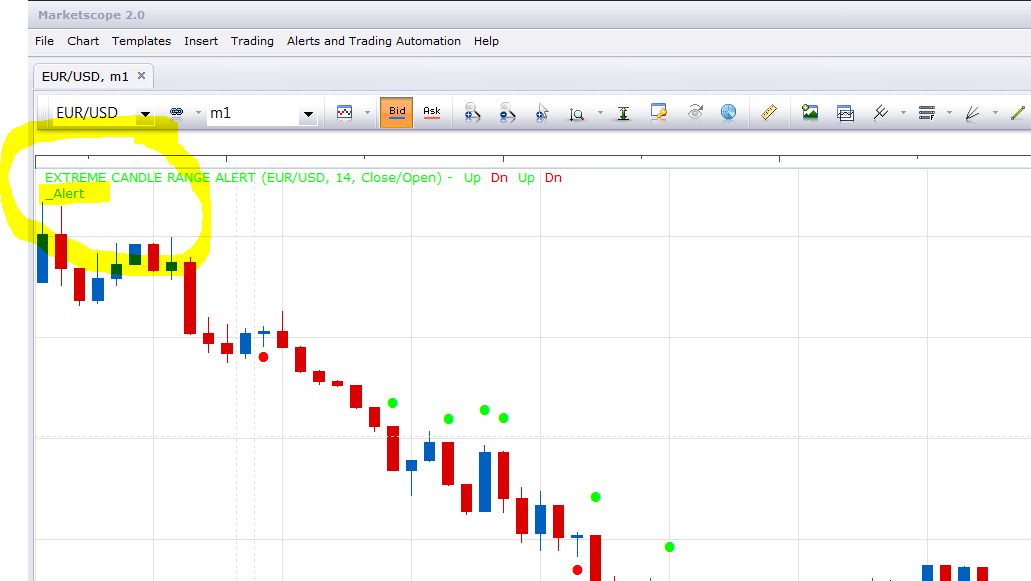1031x581 pixels.
Task: Click the add picture icon
Action: tap(810, 112)
